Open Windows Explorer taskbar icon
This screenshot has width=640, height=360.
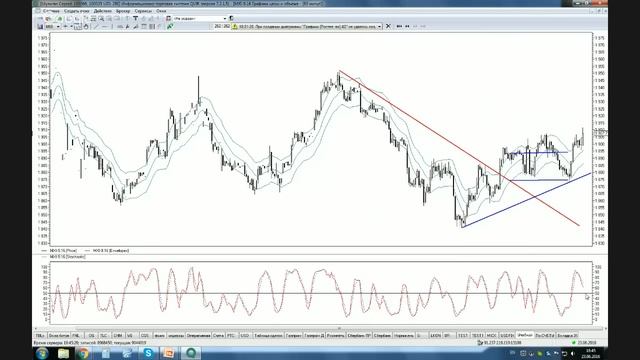[63, 353]
